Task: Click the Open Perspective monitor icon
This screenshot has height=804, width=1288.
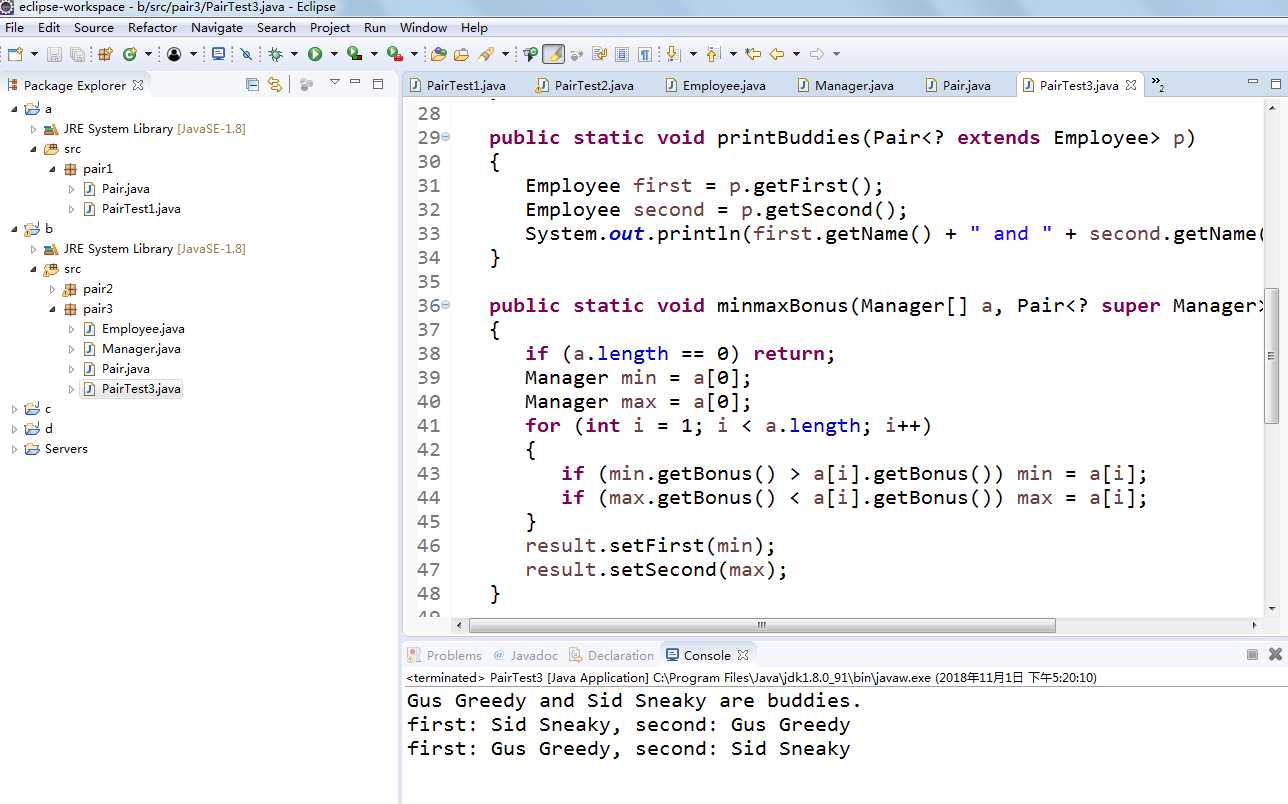Action: (217, 54)
